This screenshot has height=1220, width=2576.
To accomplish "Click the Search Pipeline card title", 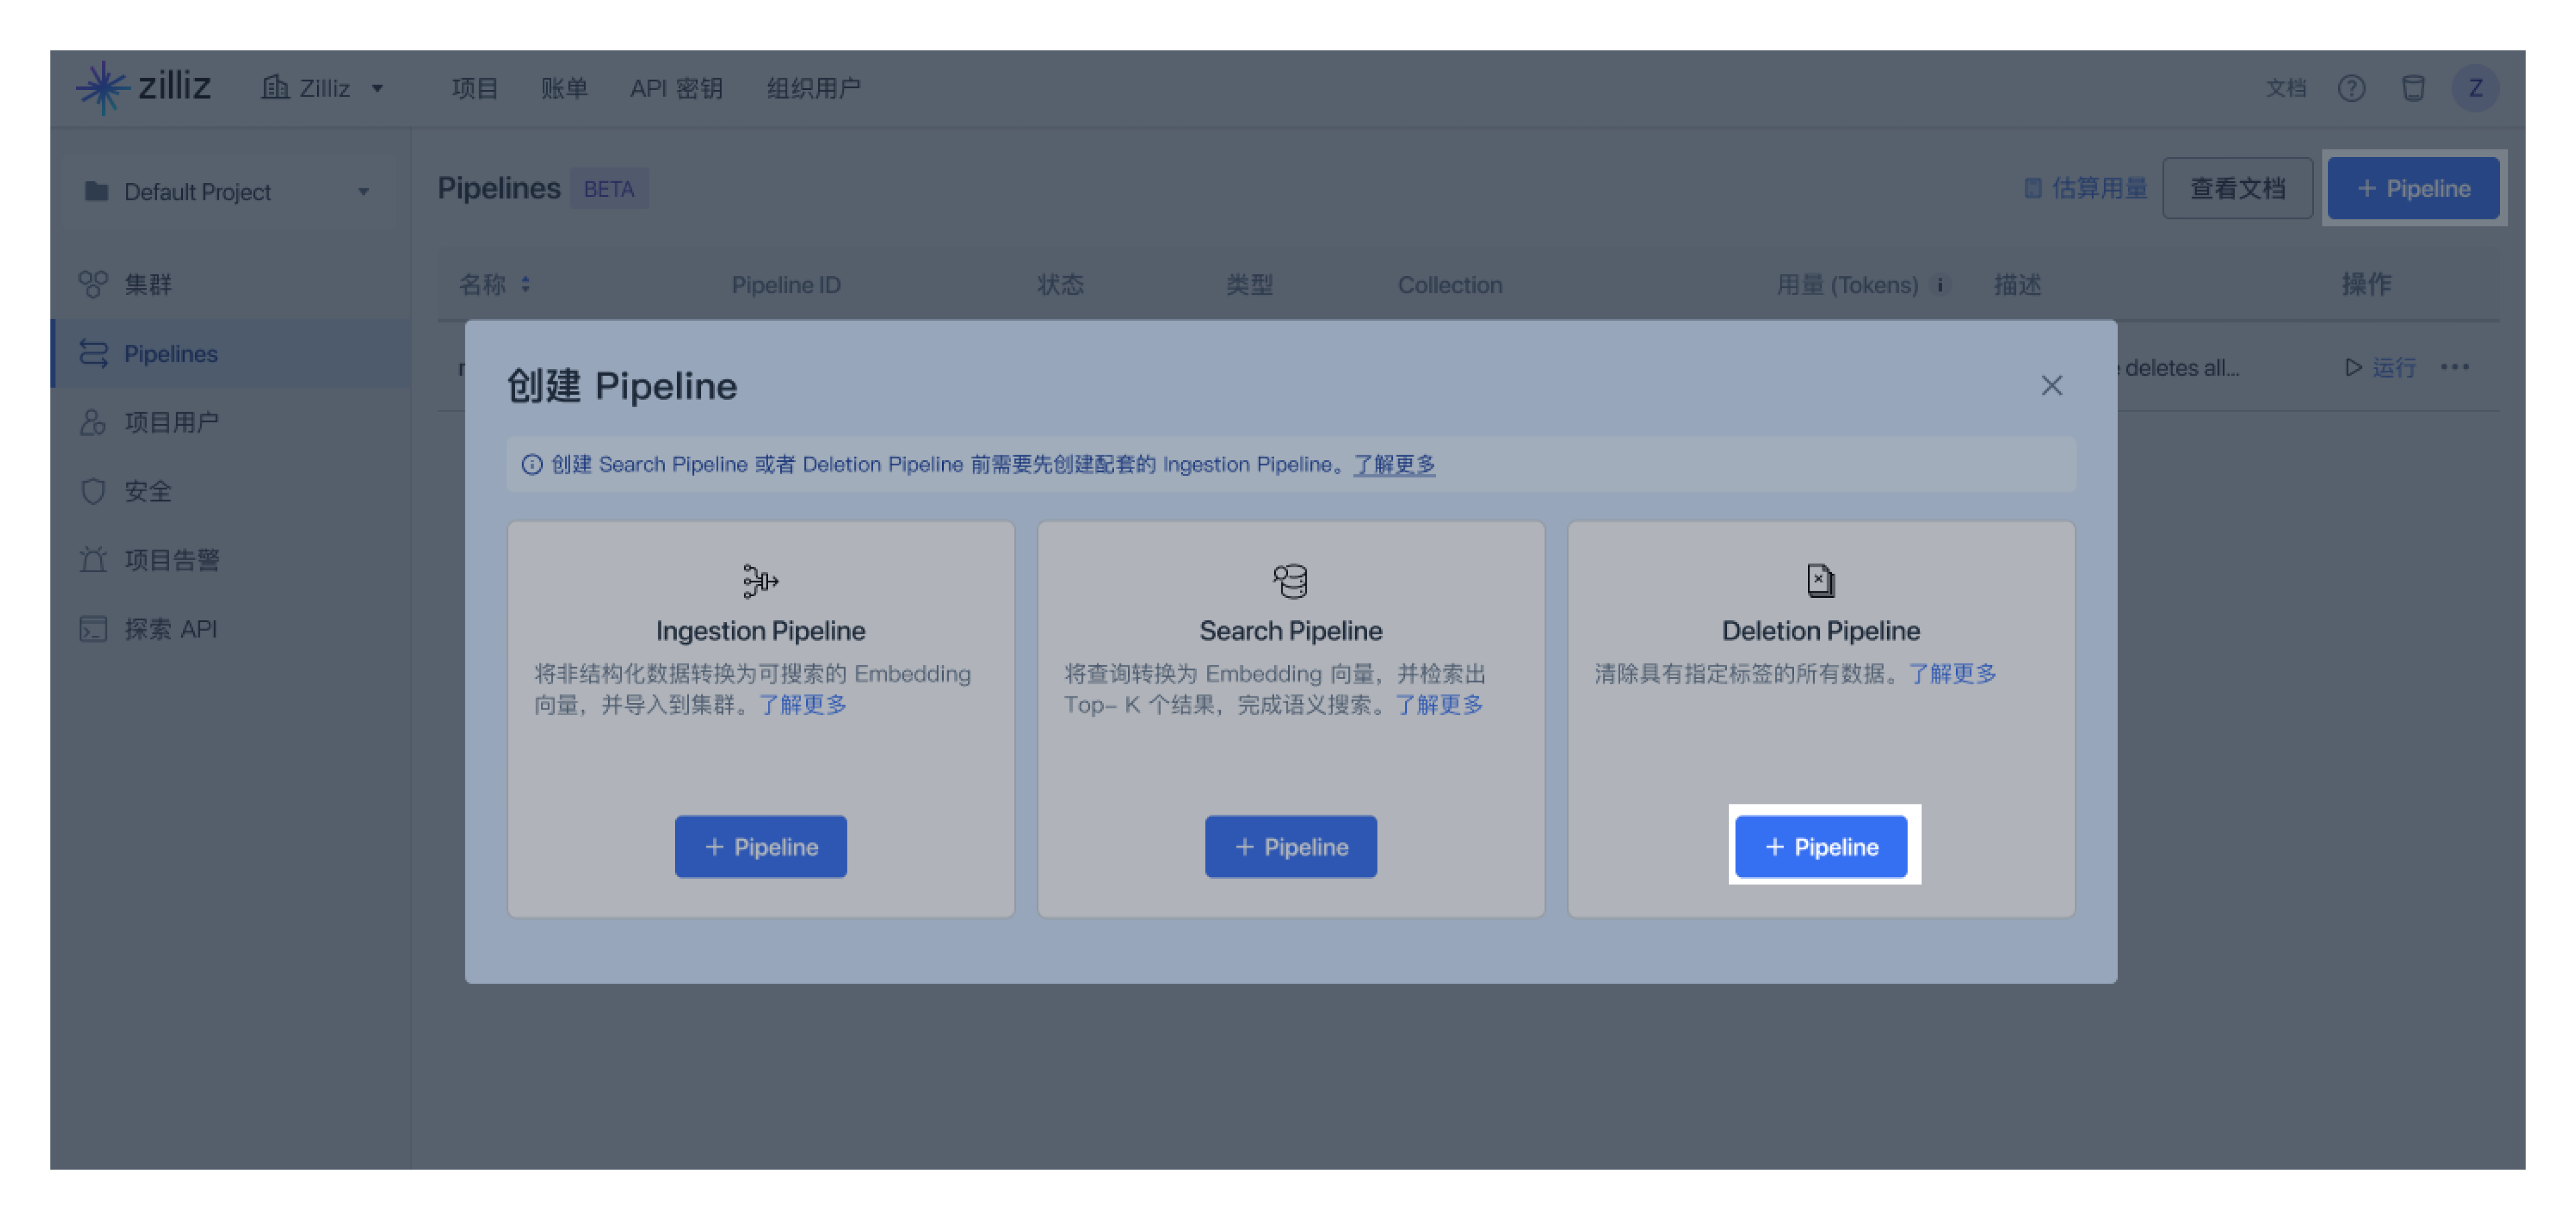I will pyautogui.click(x=1290, y=630).
